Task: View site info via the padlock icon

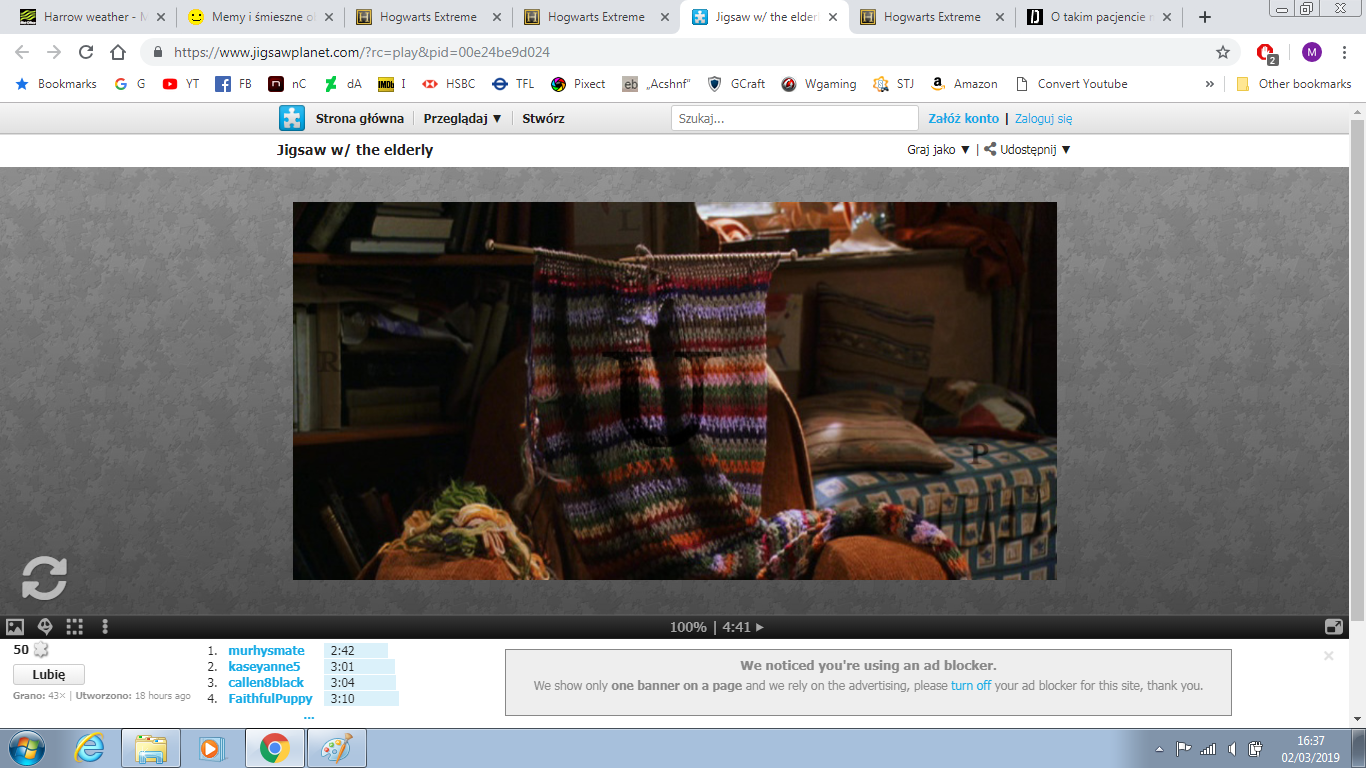Action: pyautogui.click(x=158, y=52)
